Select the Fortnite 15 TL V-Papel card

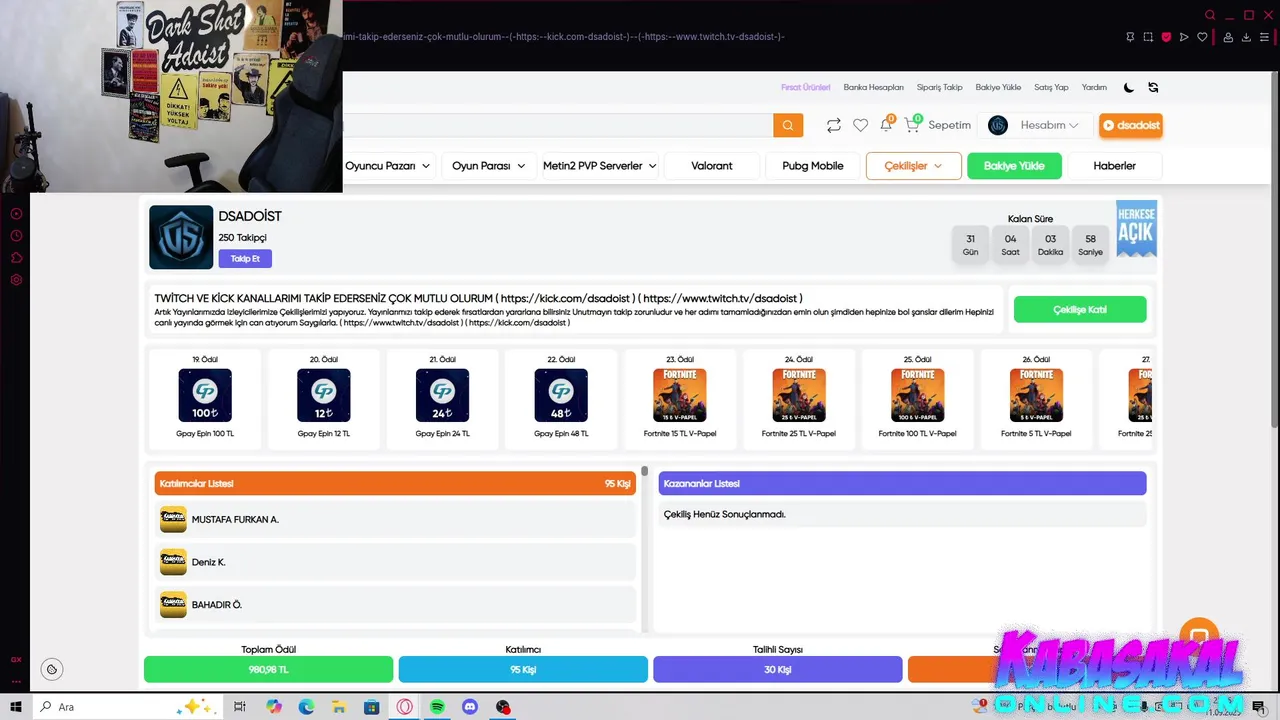(680, 399)
